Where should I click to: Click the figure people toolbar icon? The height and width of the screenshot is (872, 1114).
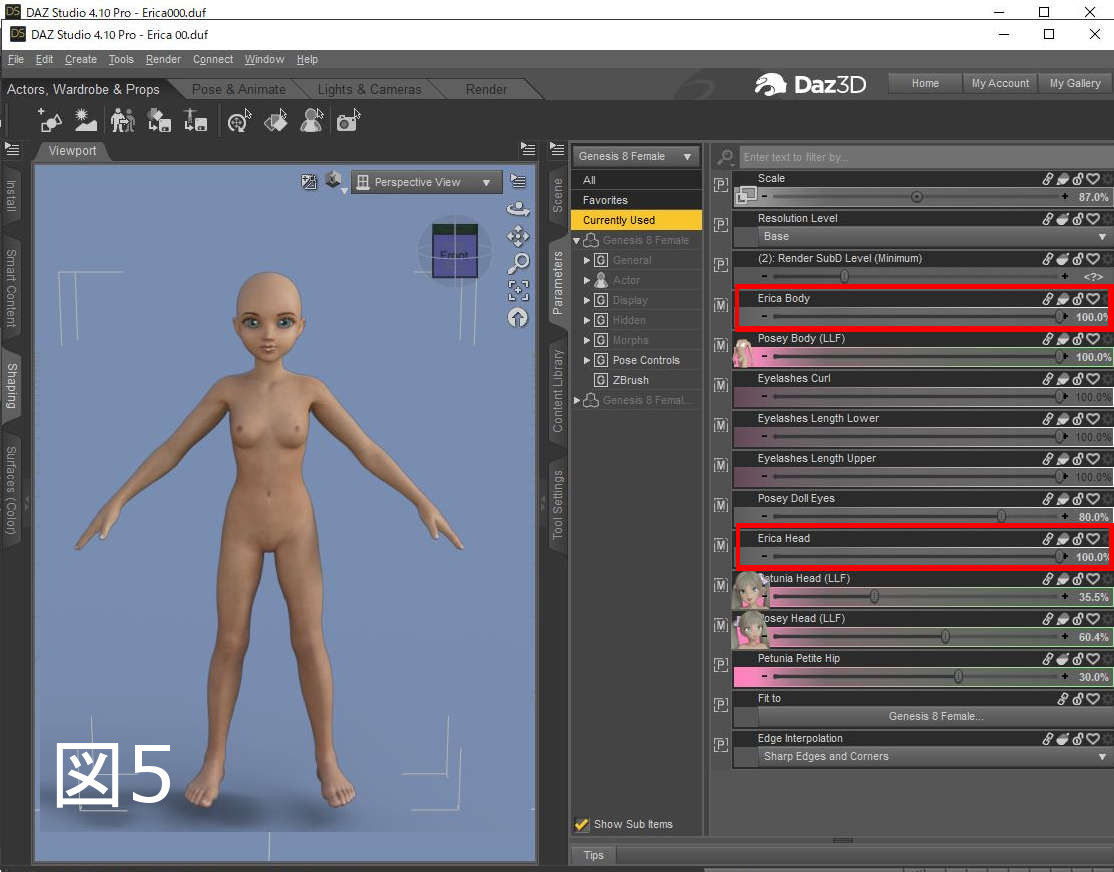click(123, 121)
